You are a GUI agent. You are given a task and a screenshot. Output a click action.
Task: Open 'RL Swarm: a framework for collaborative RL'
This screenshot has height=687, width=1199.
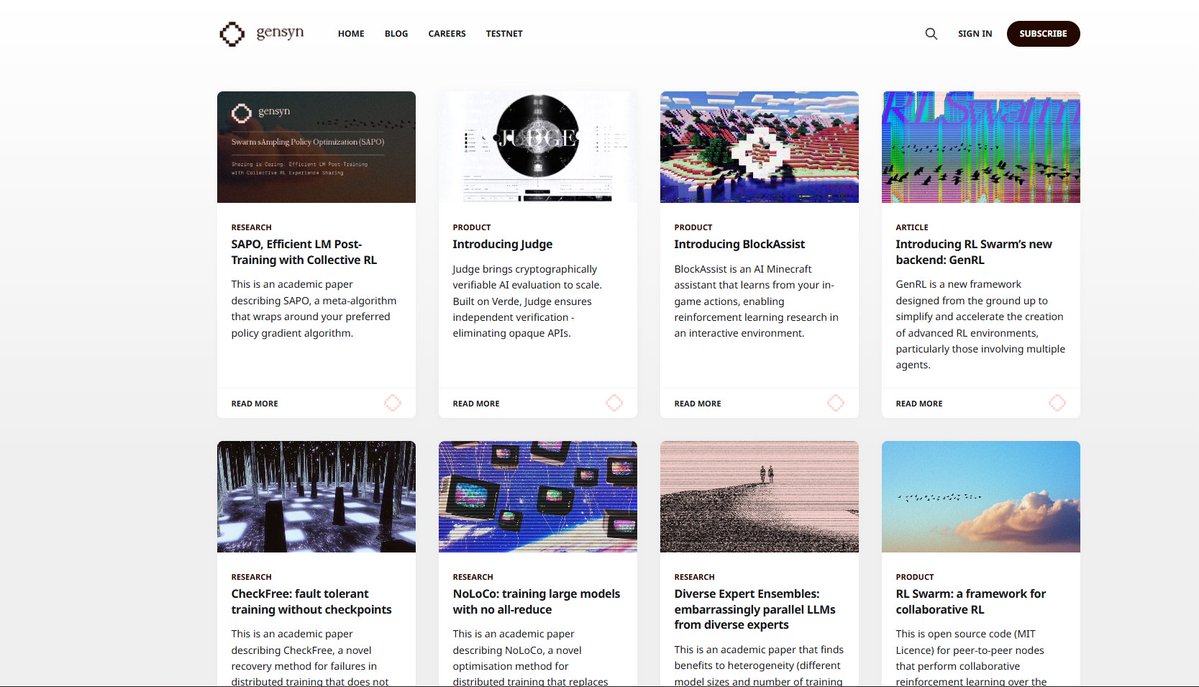click(970, 601)
